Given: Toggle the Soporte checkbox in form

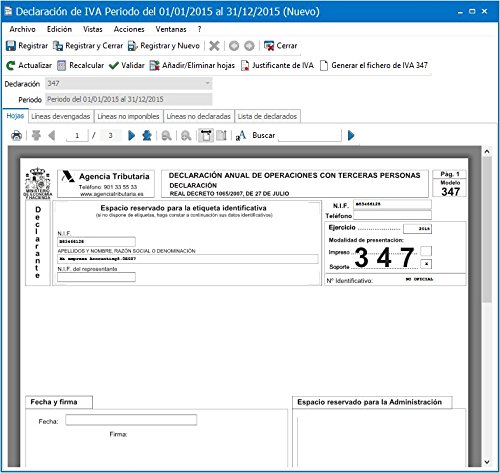Looking at the screenshot, I should pos(426,264).
